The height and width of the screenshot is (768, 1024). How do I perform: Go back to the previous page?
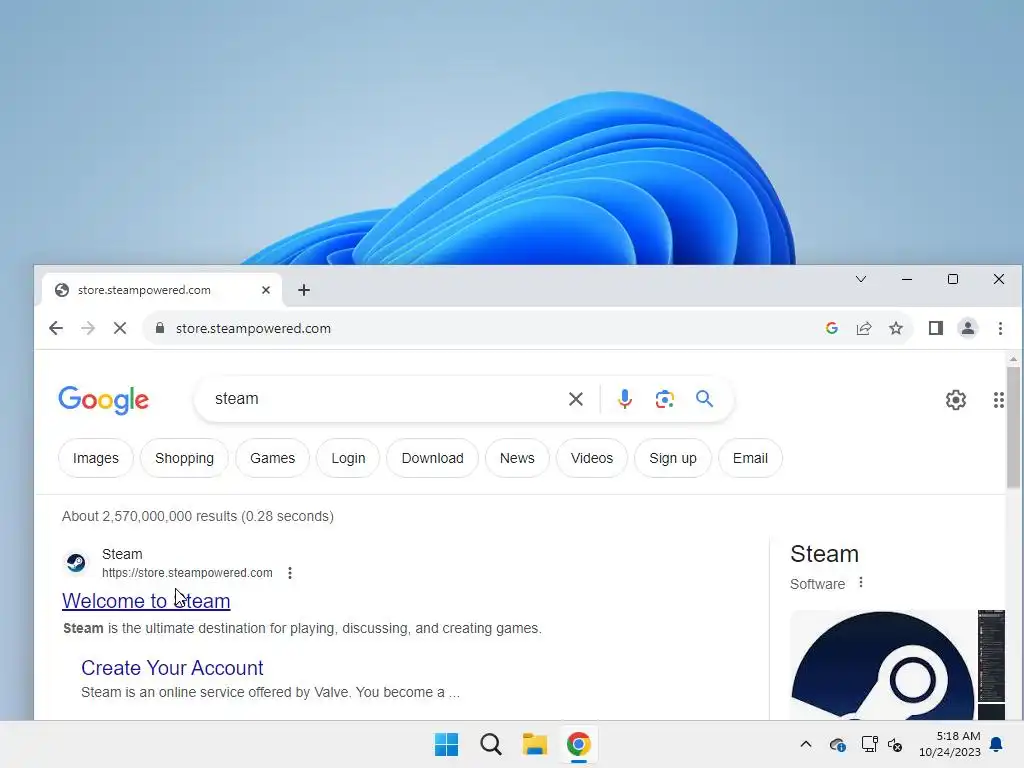56,328
